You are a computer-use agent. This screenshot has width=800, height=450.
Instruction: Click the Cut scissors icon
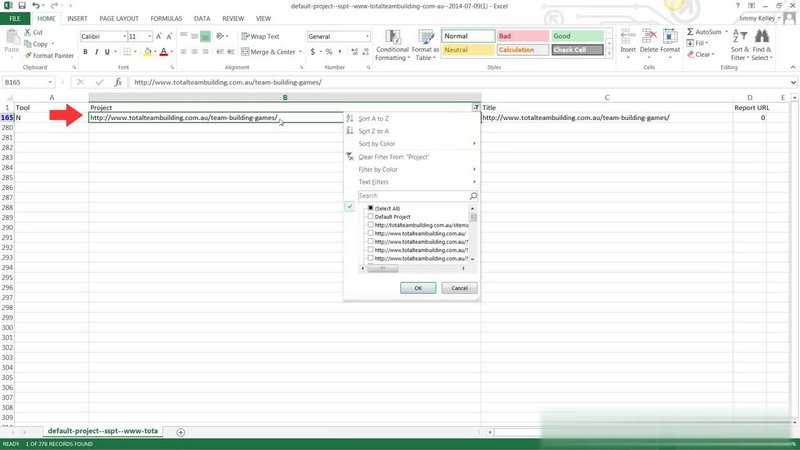tap(28, 32)
